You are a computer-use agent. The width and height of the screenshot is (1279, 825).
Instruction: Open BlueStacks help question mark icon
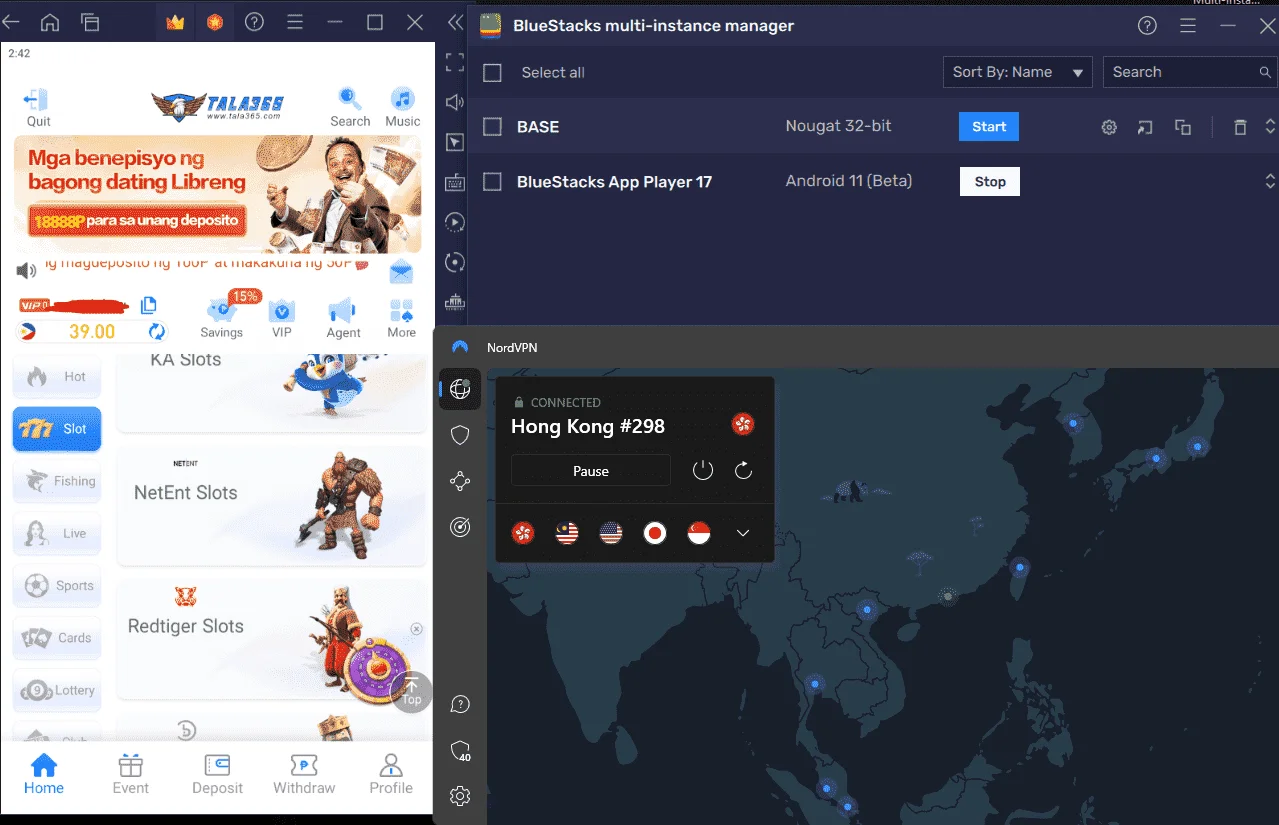254,22
